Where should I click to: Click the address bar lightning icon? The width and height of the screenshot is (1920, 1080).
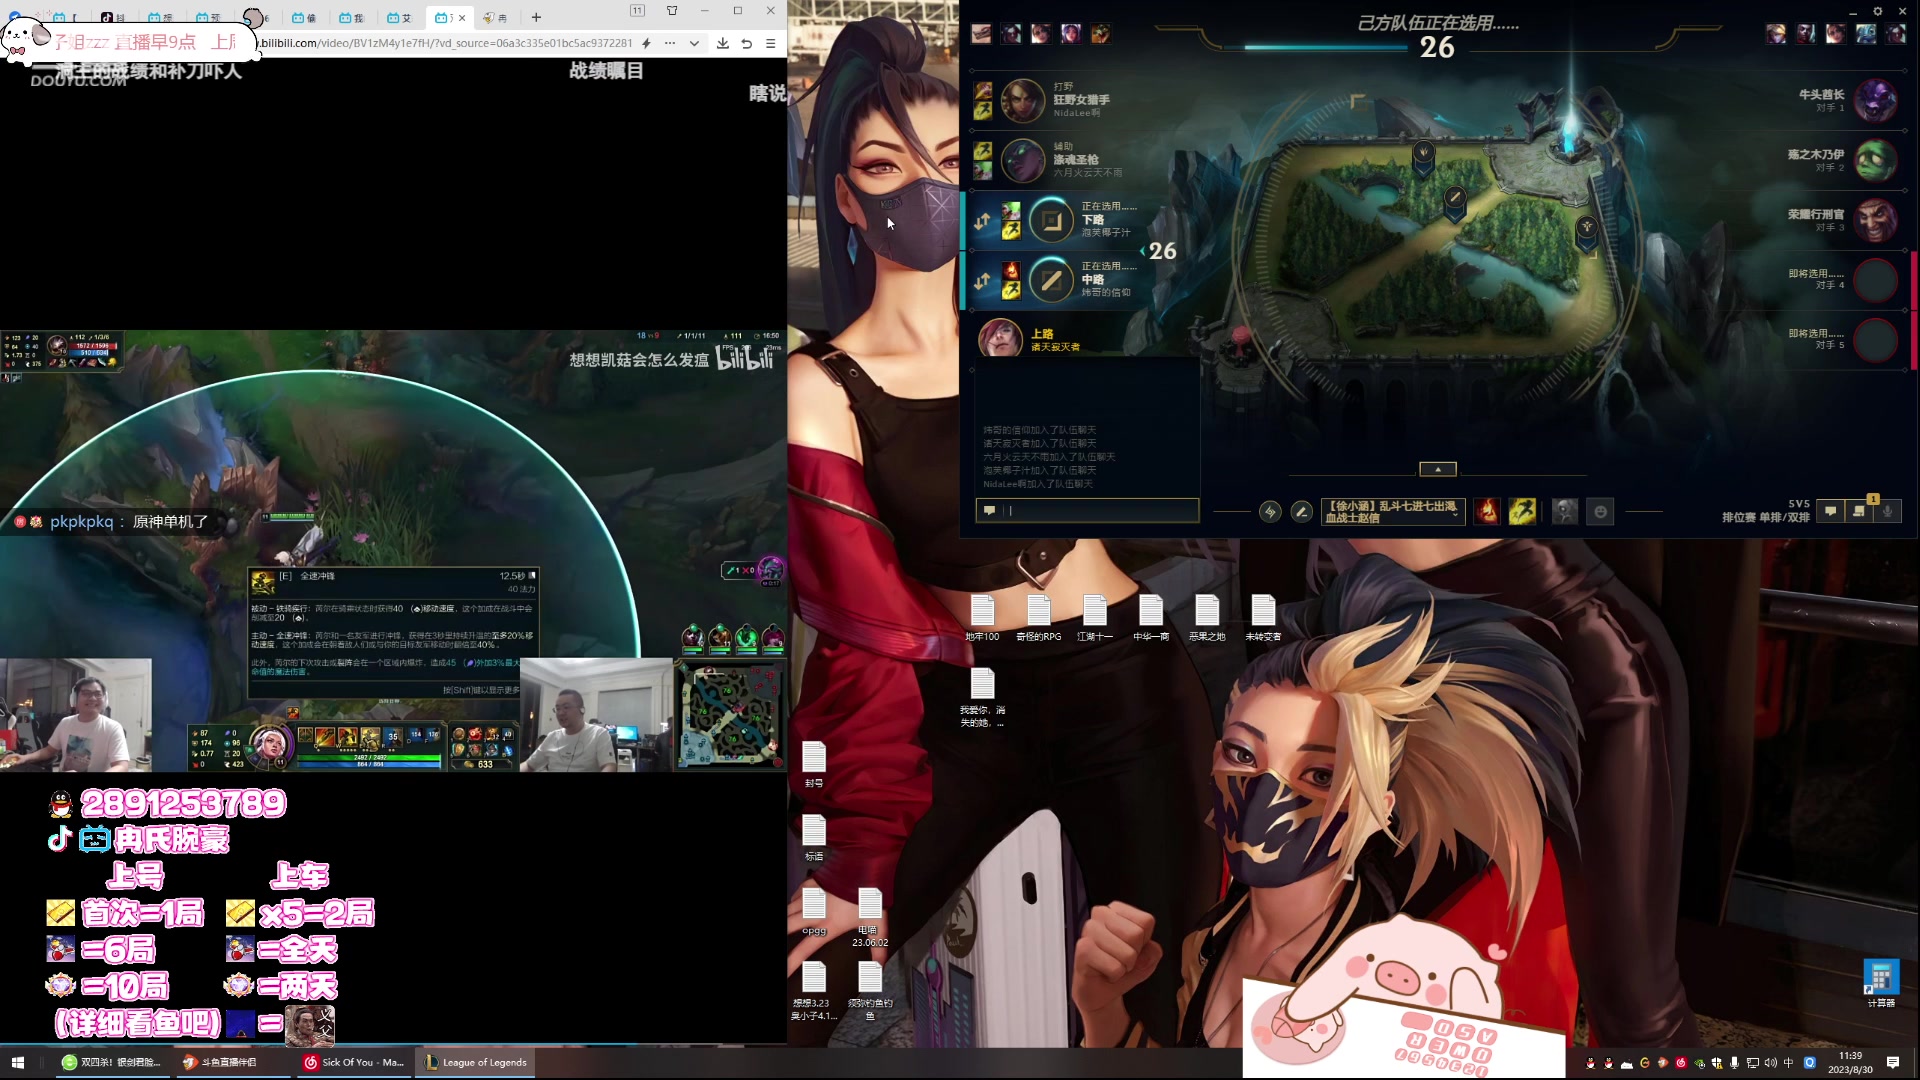pos(646,43)
